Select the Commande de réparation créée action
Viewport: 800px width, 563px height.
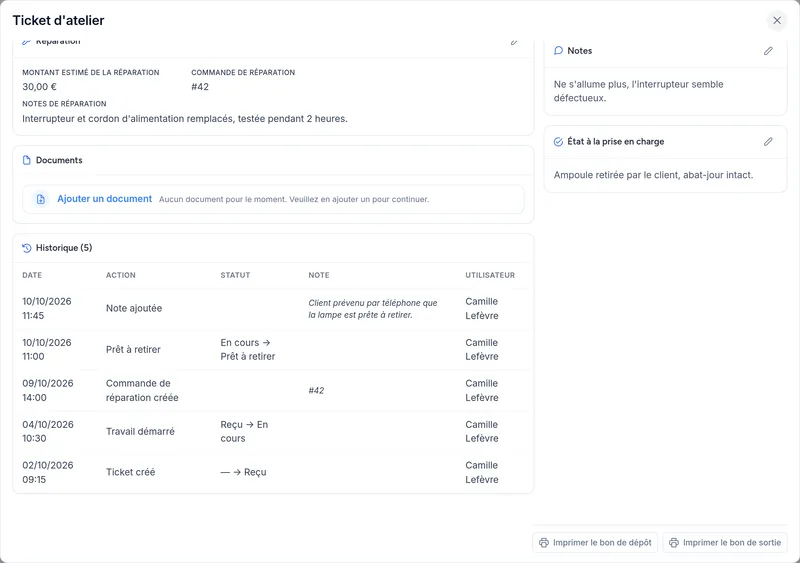pos(142,390)
